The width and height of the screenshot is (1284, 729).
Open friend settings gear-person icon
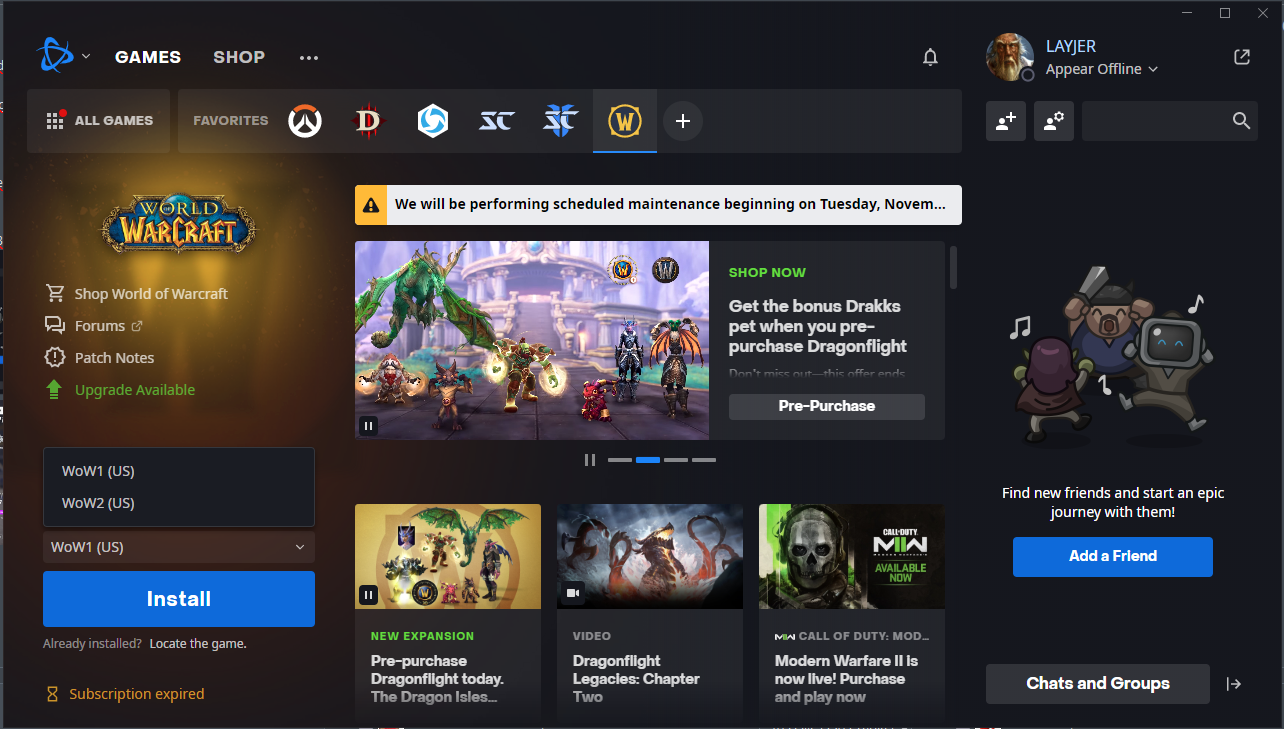tap(1054, 121)
